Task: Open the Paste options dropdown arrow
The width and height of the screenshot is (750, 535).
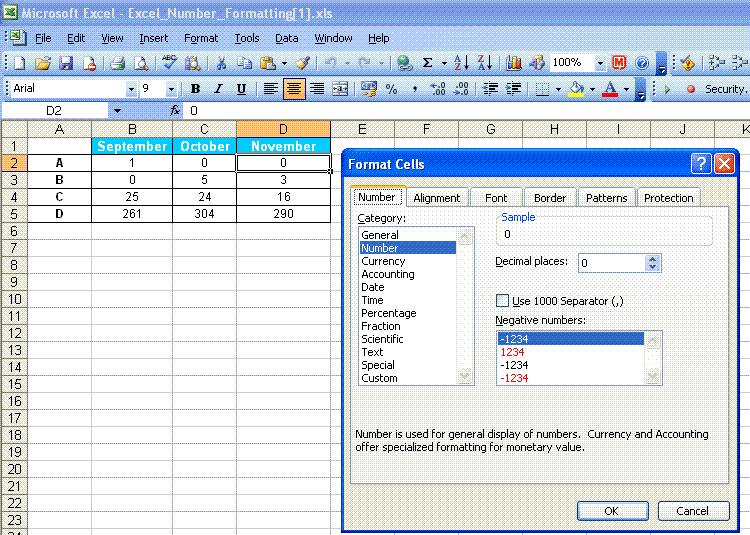Action: point(284,63)
